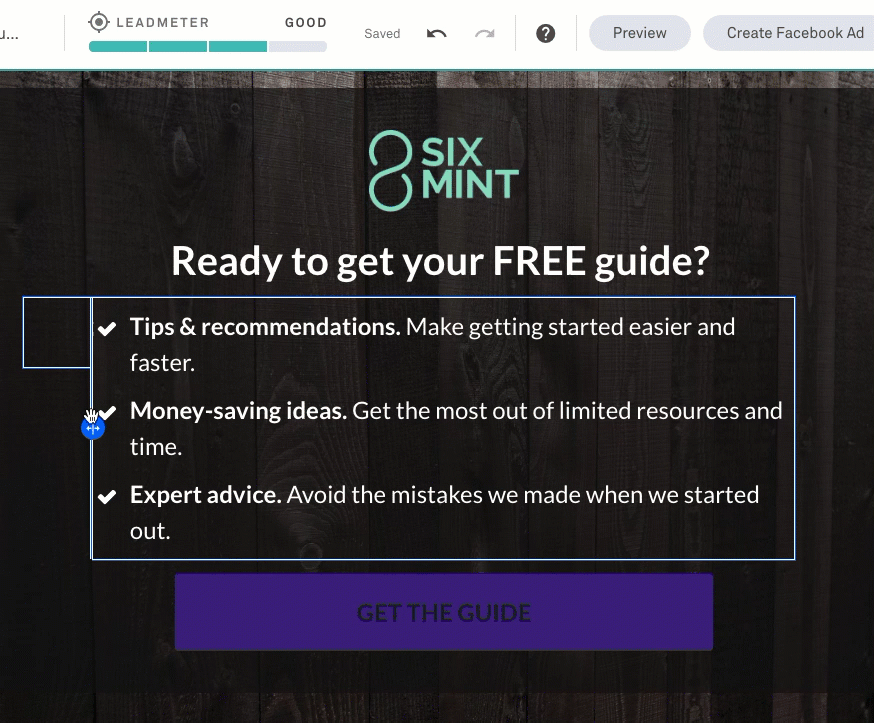Click the checkmark beside Tips & recommendations

(x=107, y=328)
